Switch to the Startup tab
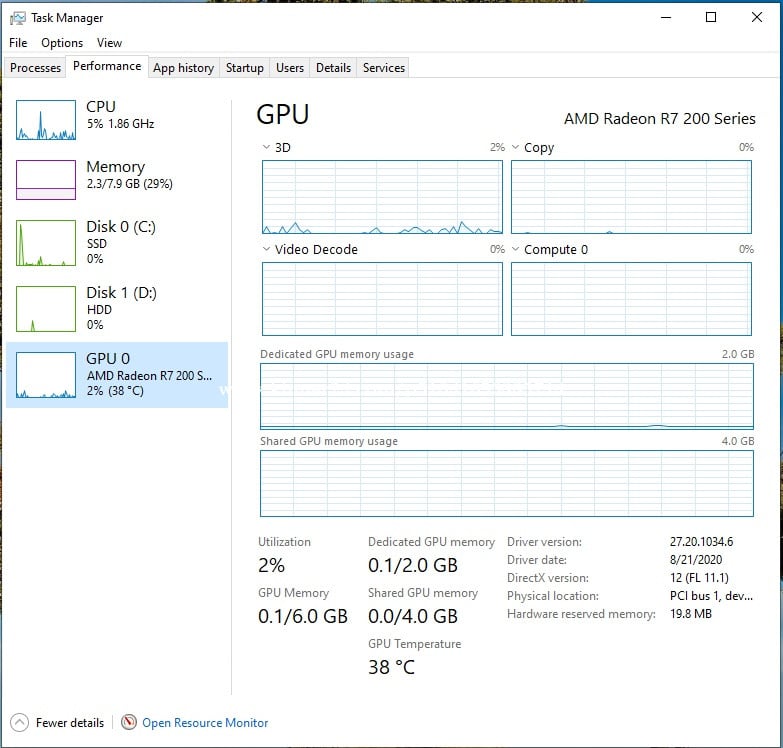The width and height of the screenshot is (783, 748). coord(244,68)
